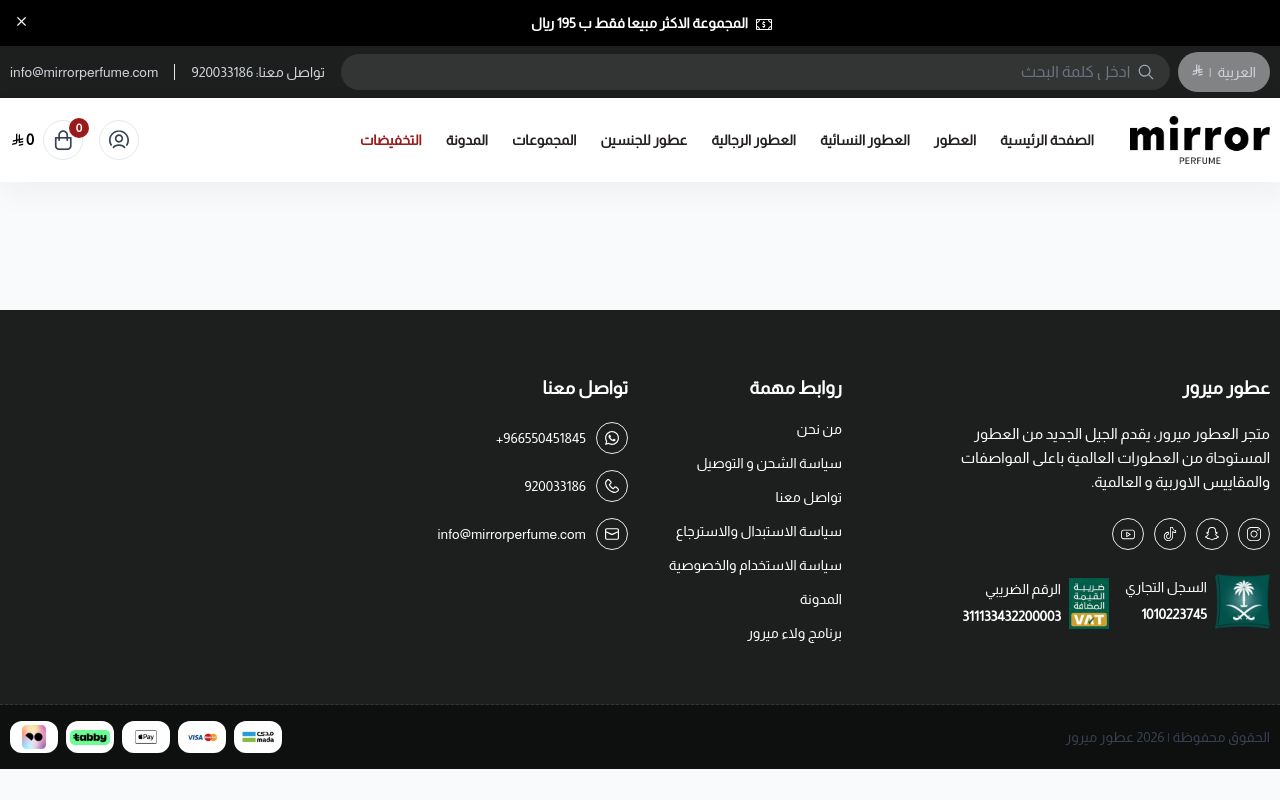
Task: Open the العطور الرجالية menu item
Action: coord(754,140)
